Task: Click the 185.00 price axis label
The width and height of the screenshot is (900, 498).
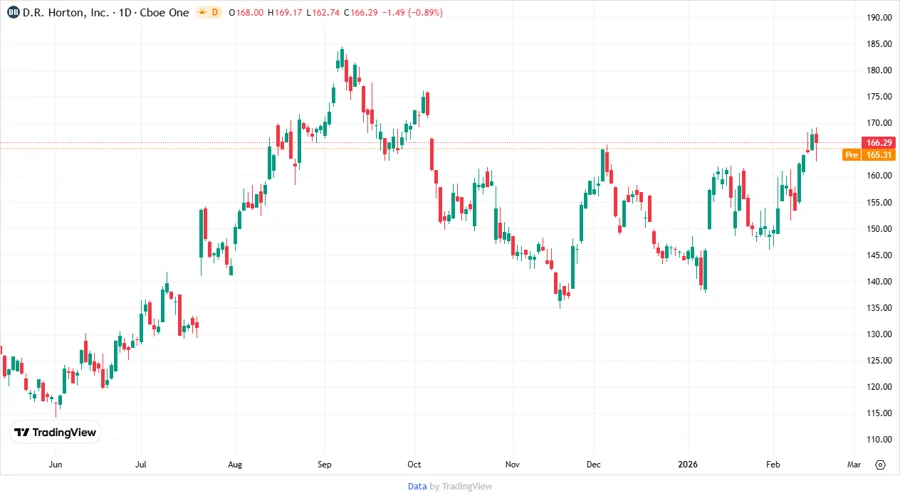Action: click(879, 44)
